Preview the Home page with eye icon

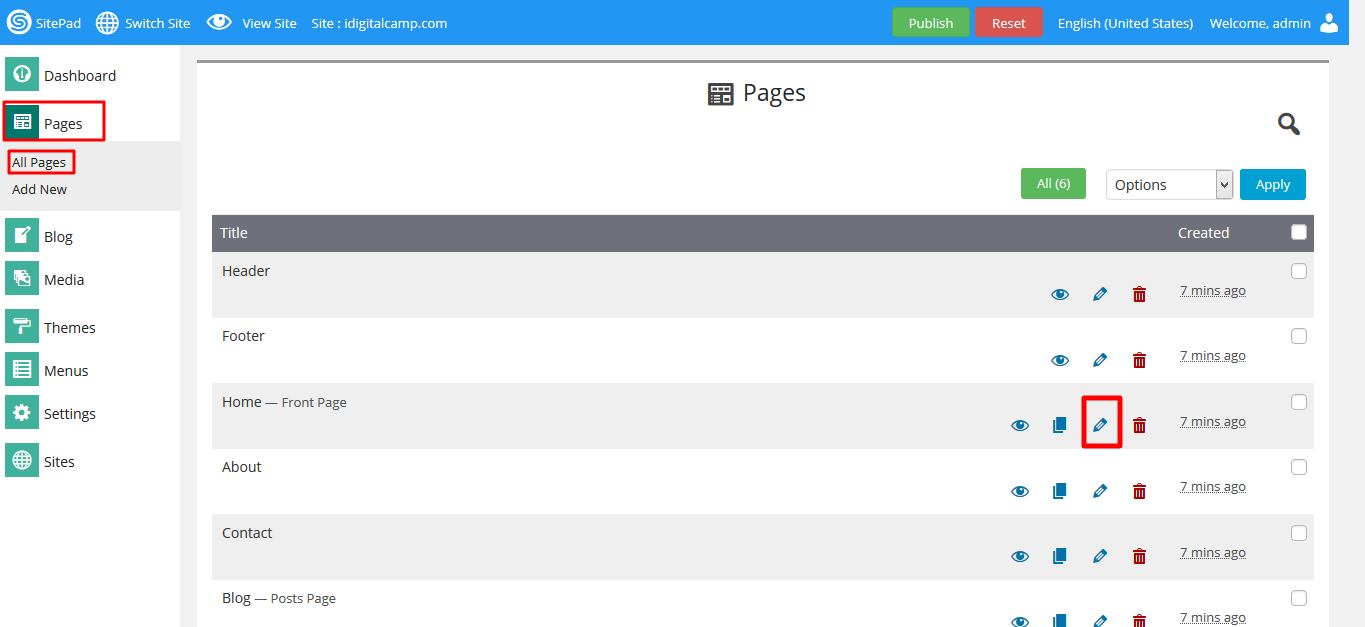coord(1020,425)
